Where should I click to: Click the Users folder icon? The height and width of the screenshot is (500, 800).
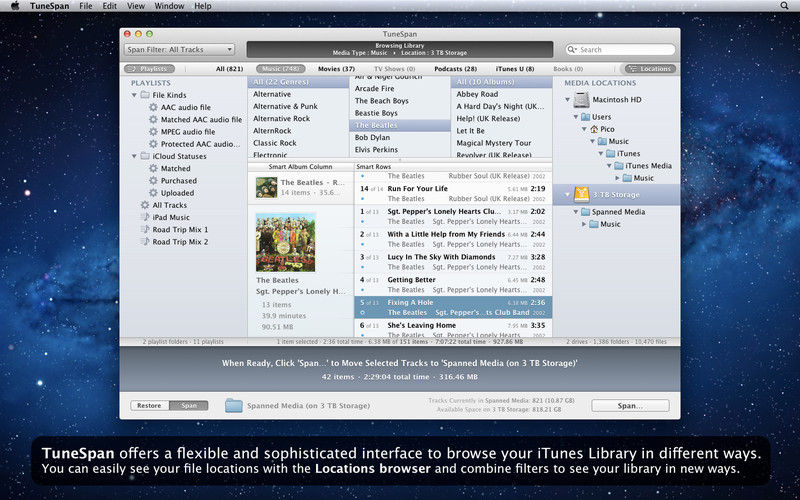pyautogui.click(x=585, y=117)
